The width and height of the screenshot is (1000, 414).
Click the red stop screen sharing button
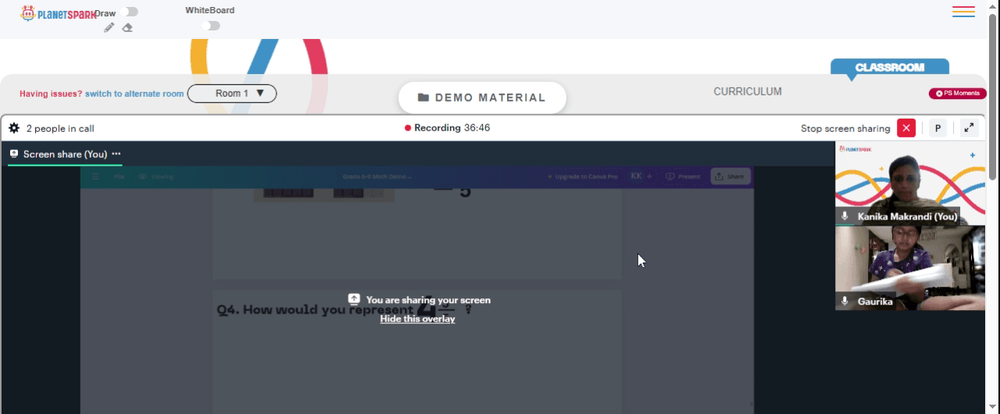click(x=906, y=128)
